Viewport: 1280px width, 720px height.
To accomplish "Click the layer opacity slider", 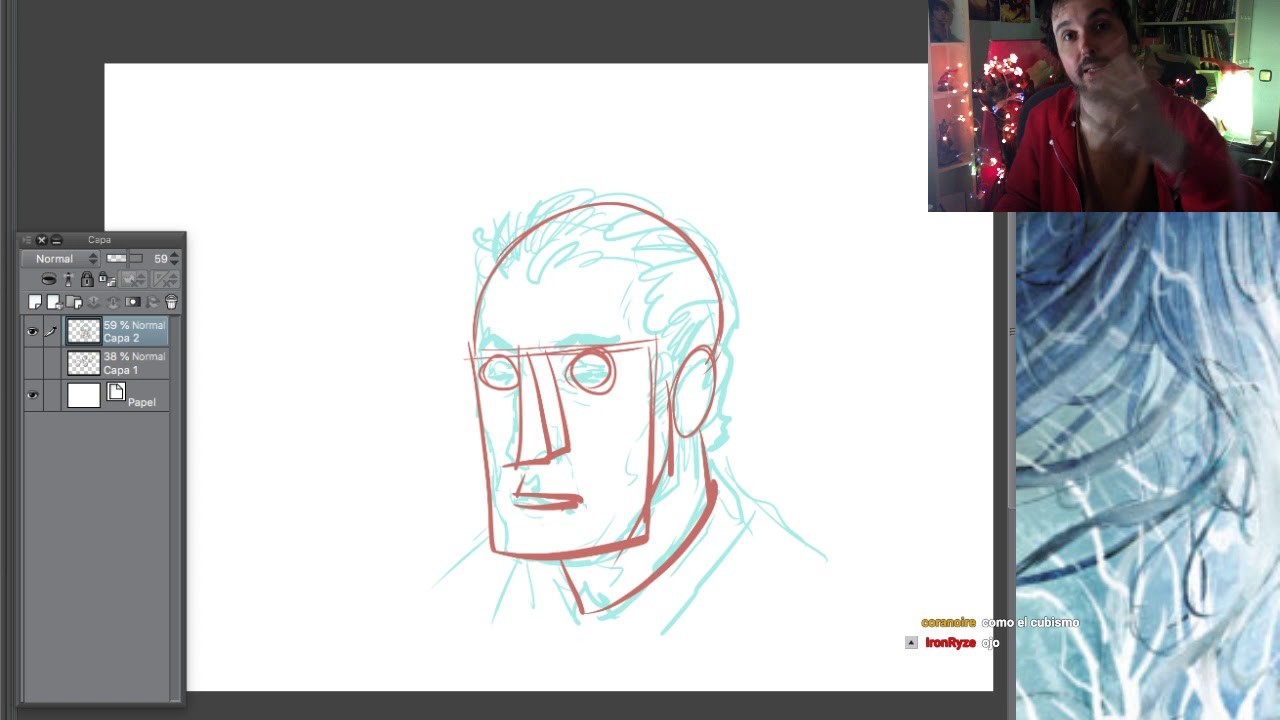I will 124,259.
